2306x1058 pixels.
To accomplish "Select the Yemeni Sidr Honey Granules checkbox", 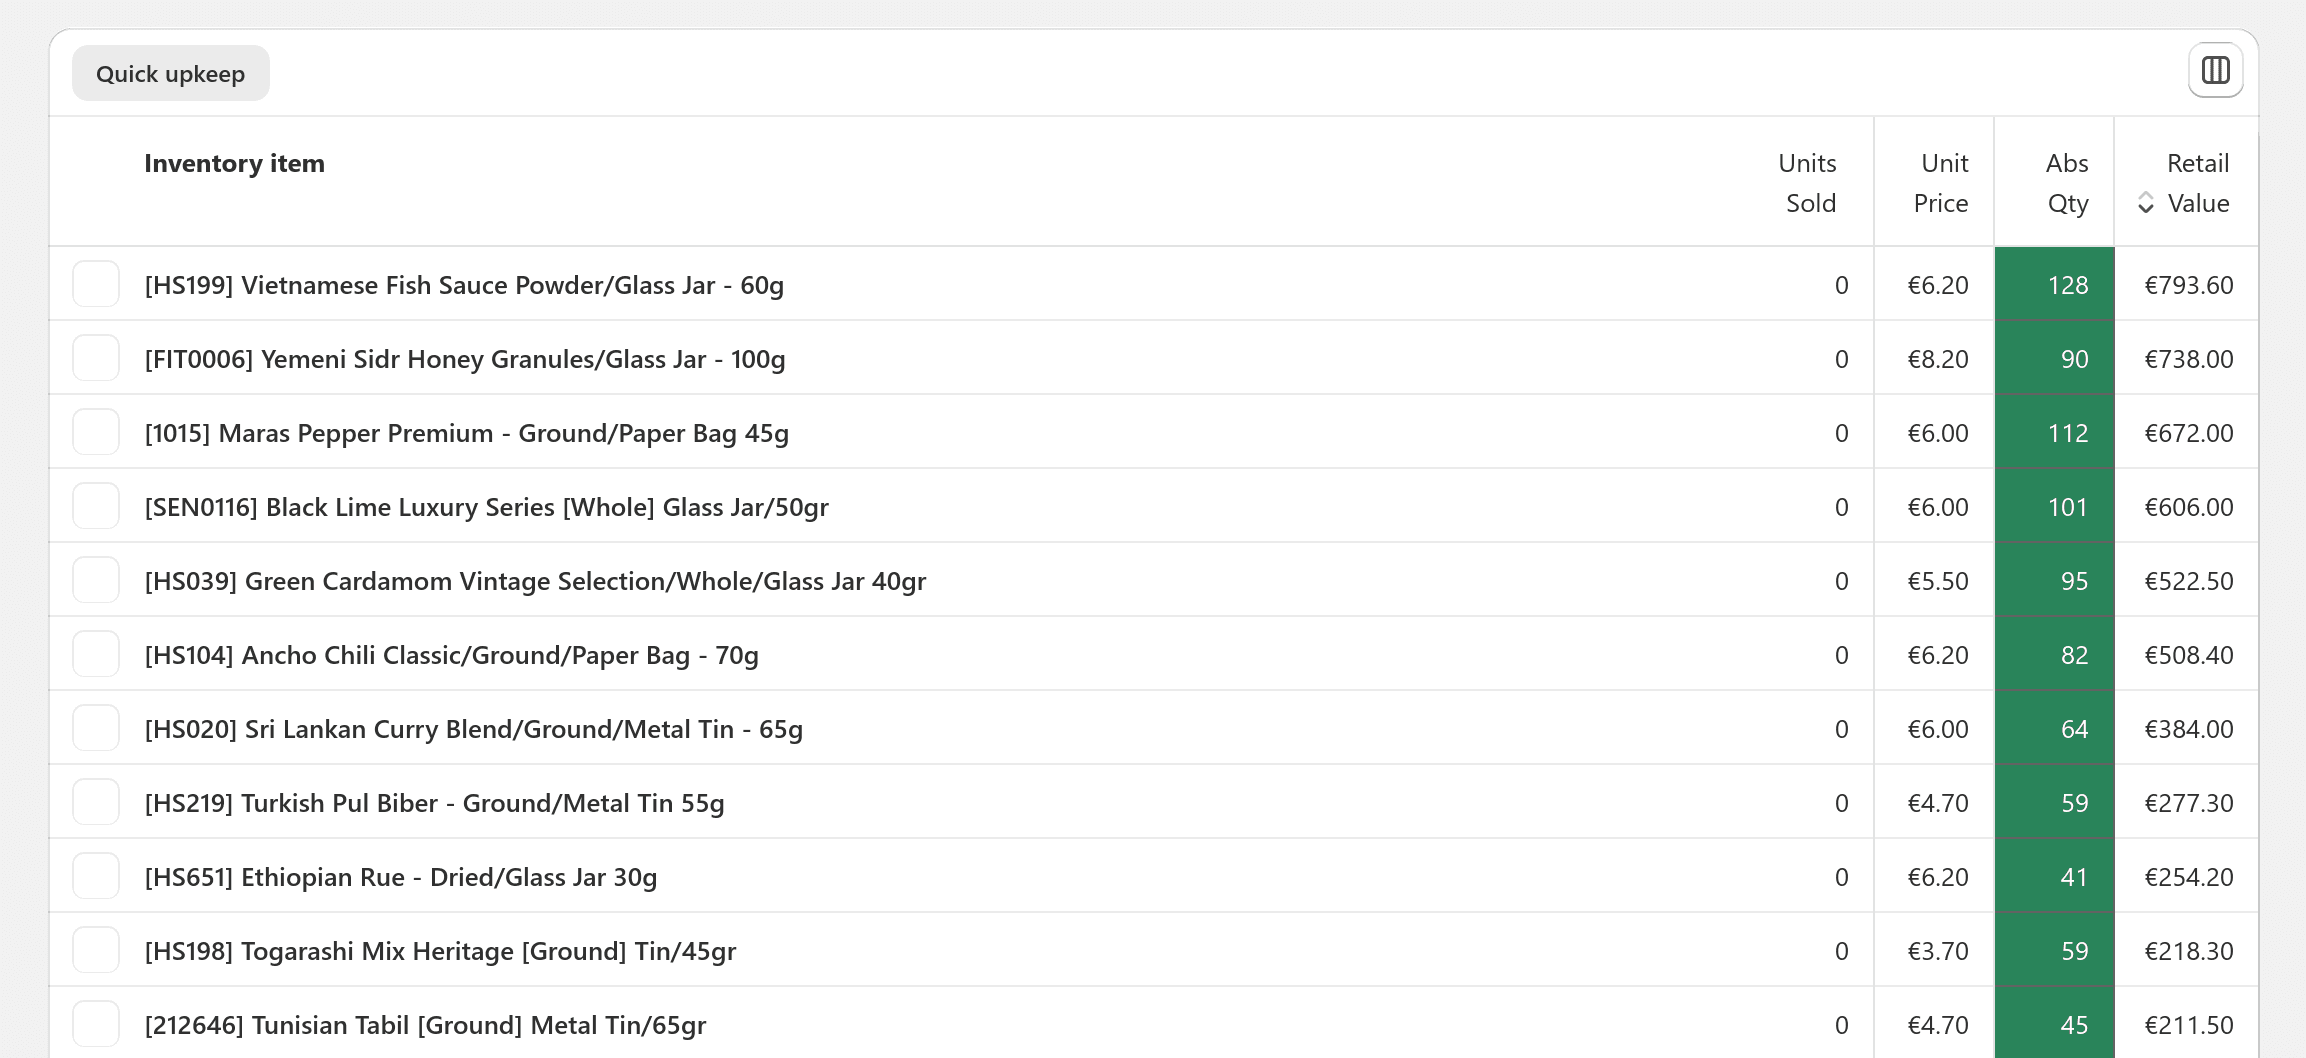I will (x=96, y=358).
